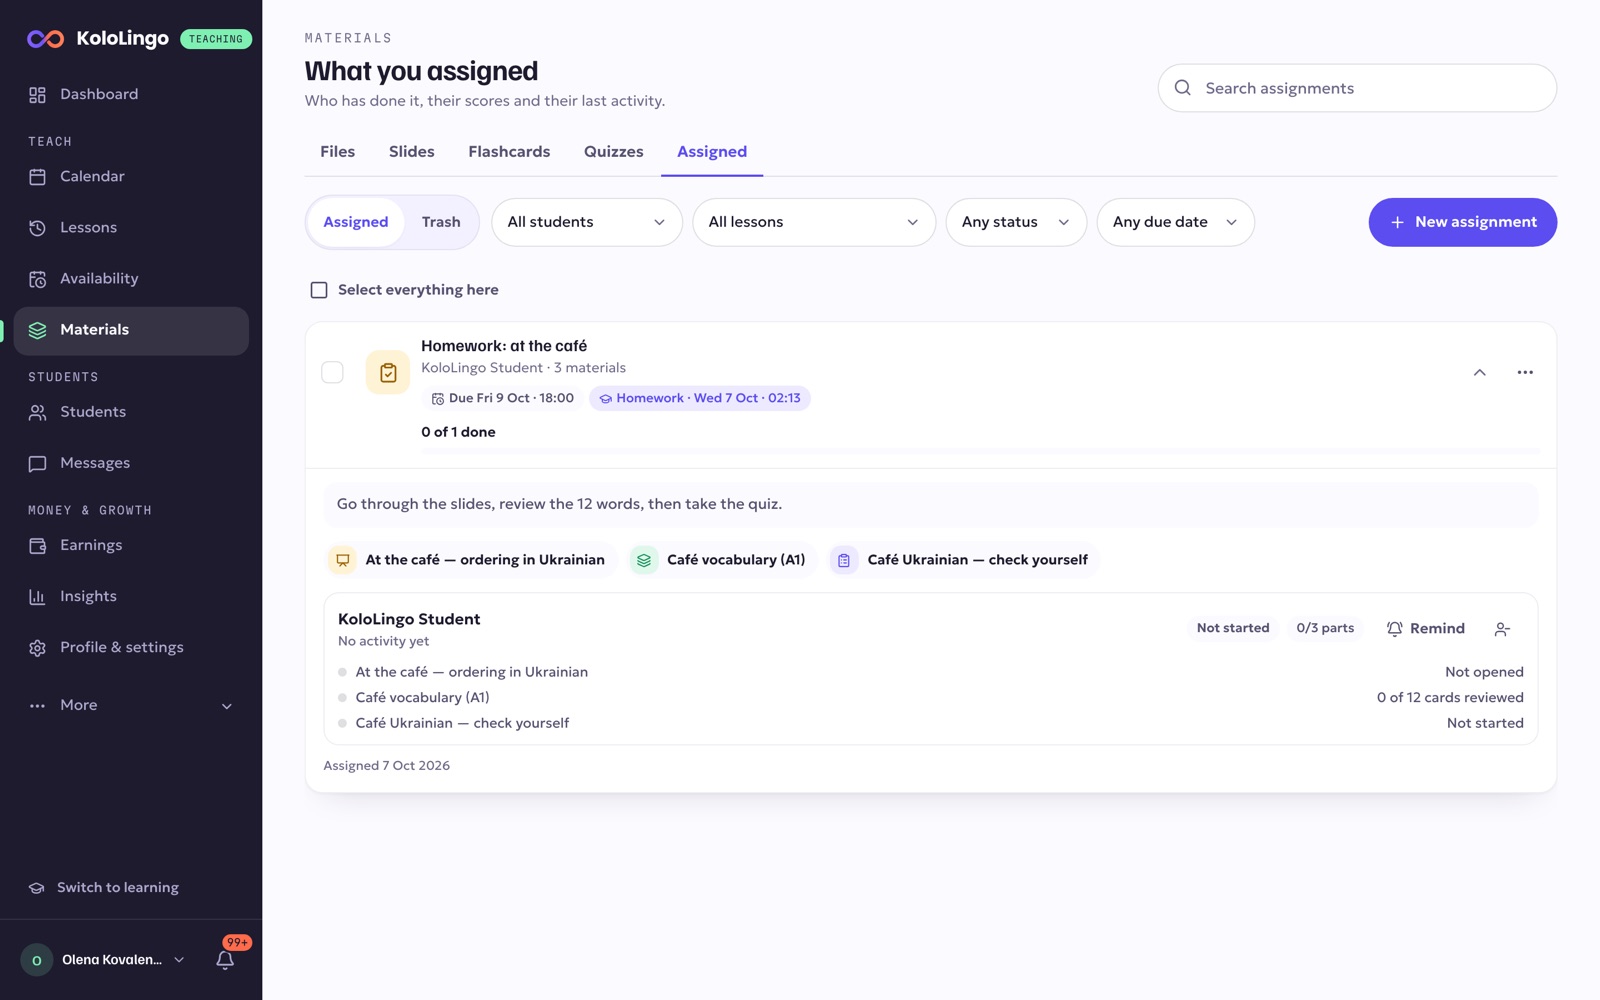Click the Switch to learning graduation cap

pos(37,888)
